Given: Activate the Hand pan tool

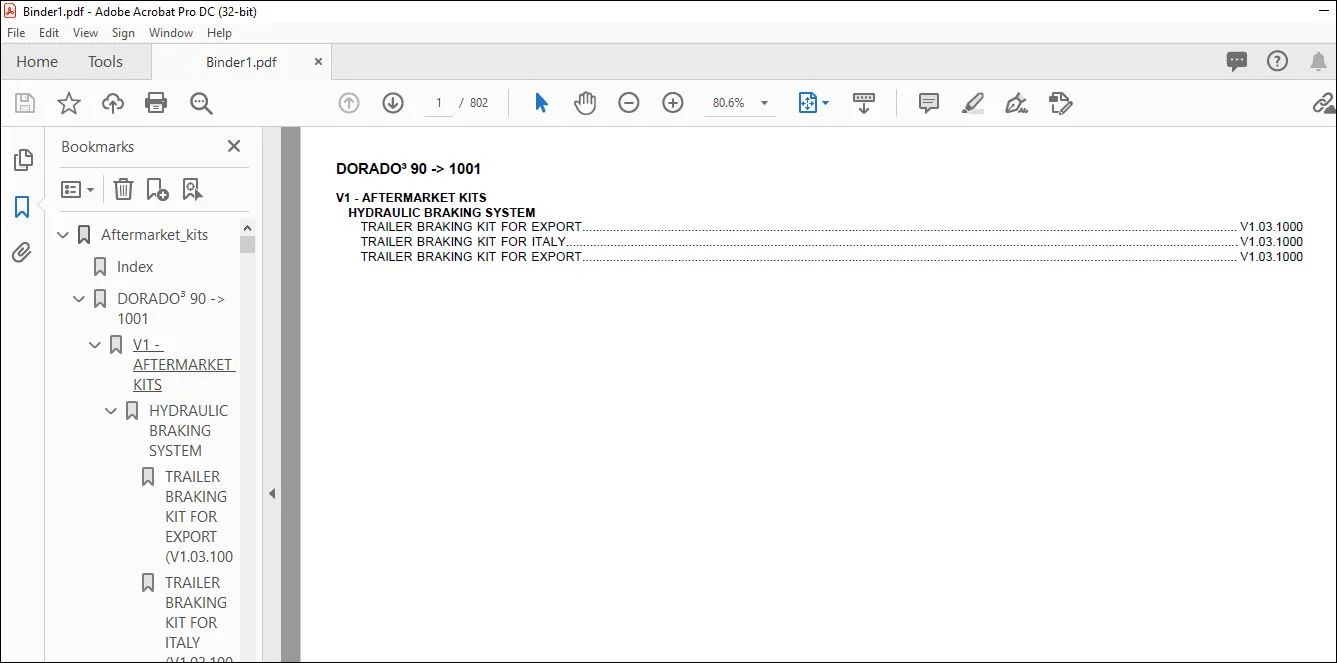Looking at the screenshot, I should coord(585,103).
